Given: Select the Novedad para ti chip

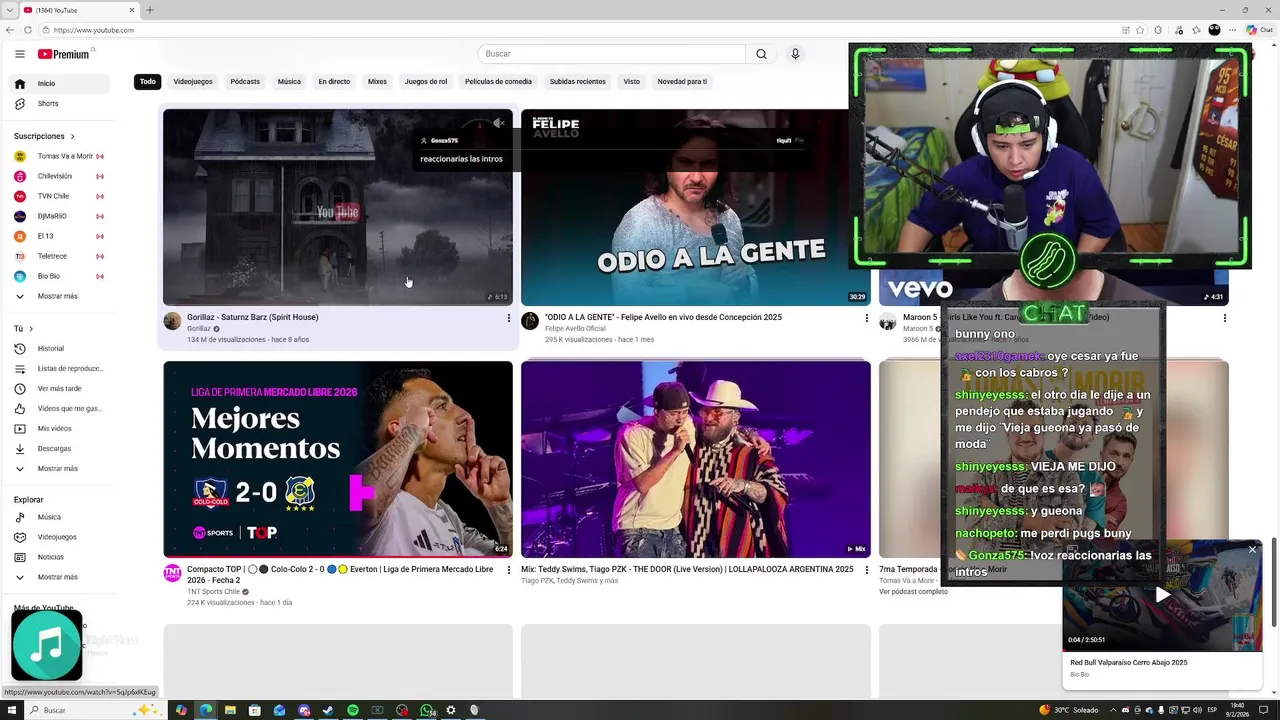Looking at the screenshot, I should point(682,82).
